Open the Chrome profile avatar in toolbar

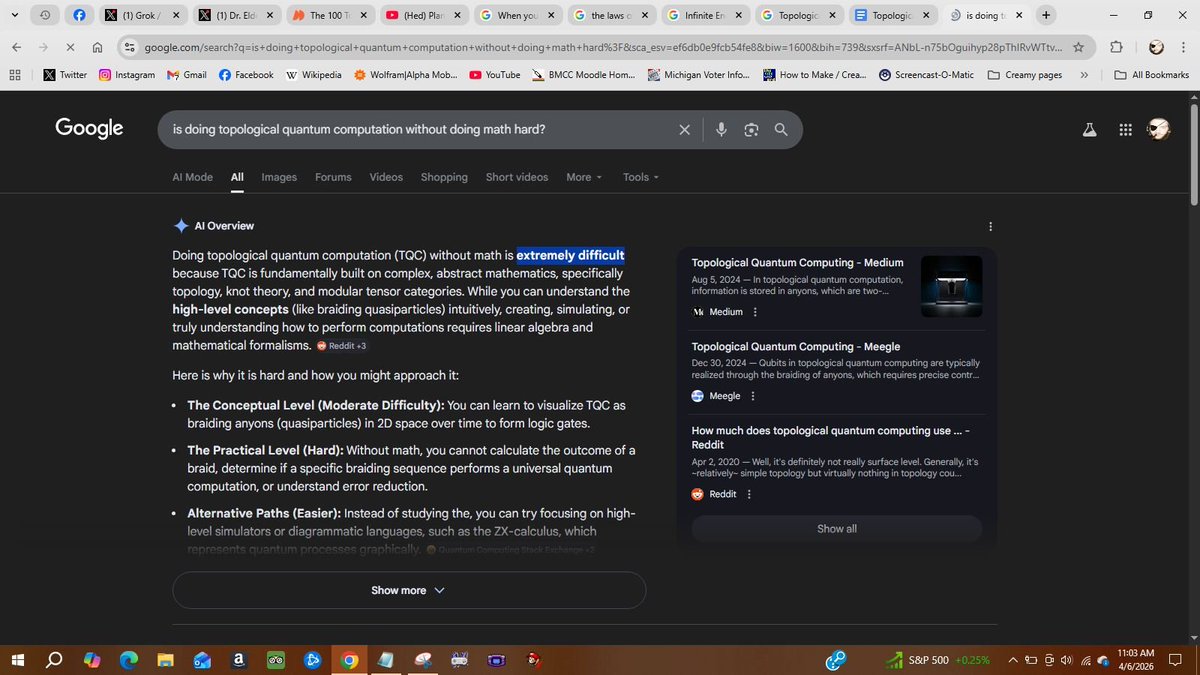[1156, 47]
